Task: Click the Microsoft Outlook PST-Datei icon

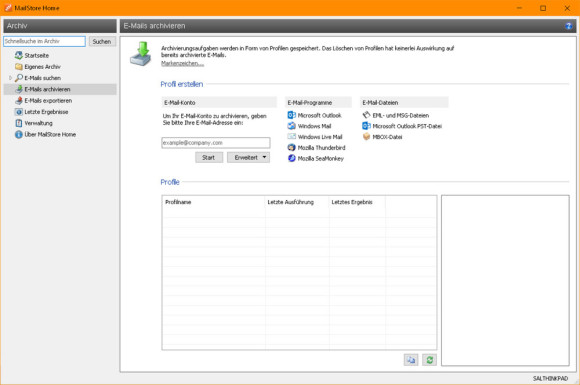Action: point(366,126)
